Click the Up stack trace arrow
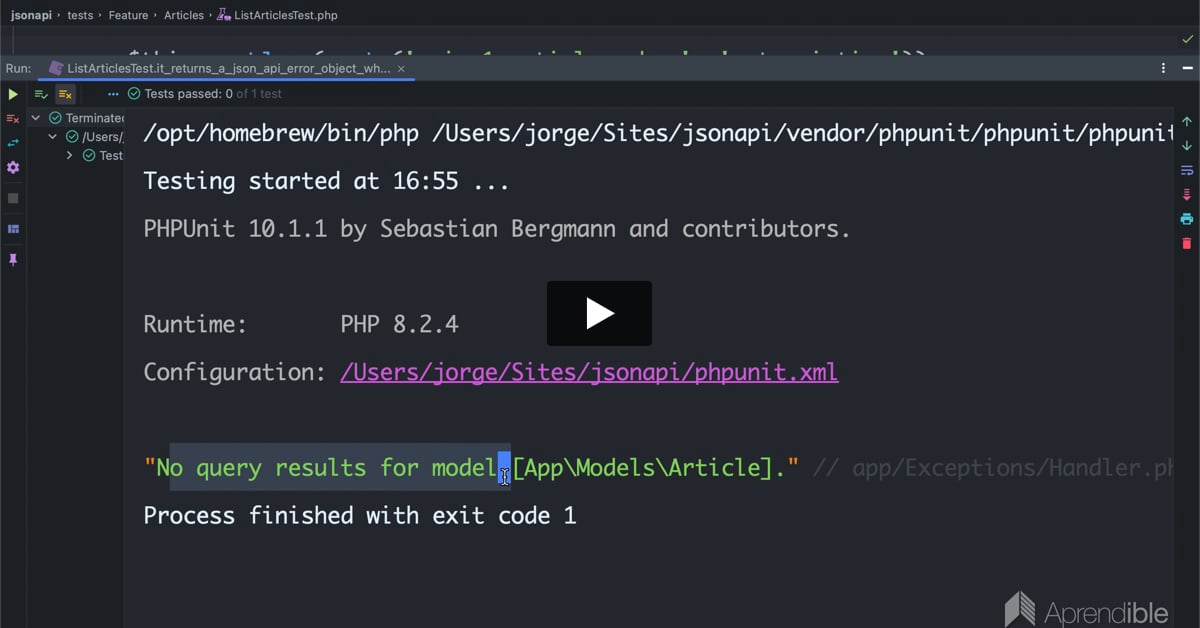The height and width of the screenshot is (628, 1200). (1187, 121)
